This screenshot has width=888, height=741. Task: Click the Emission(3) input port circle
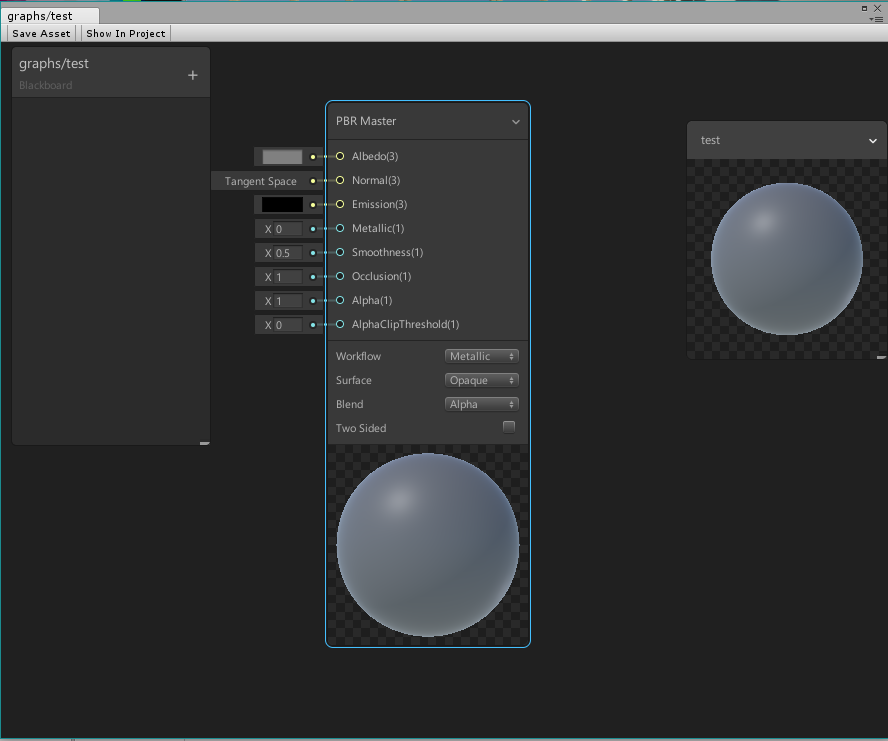(340, 204)
